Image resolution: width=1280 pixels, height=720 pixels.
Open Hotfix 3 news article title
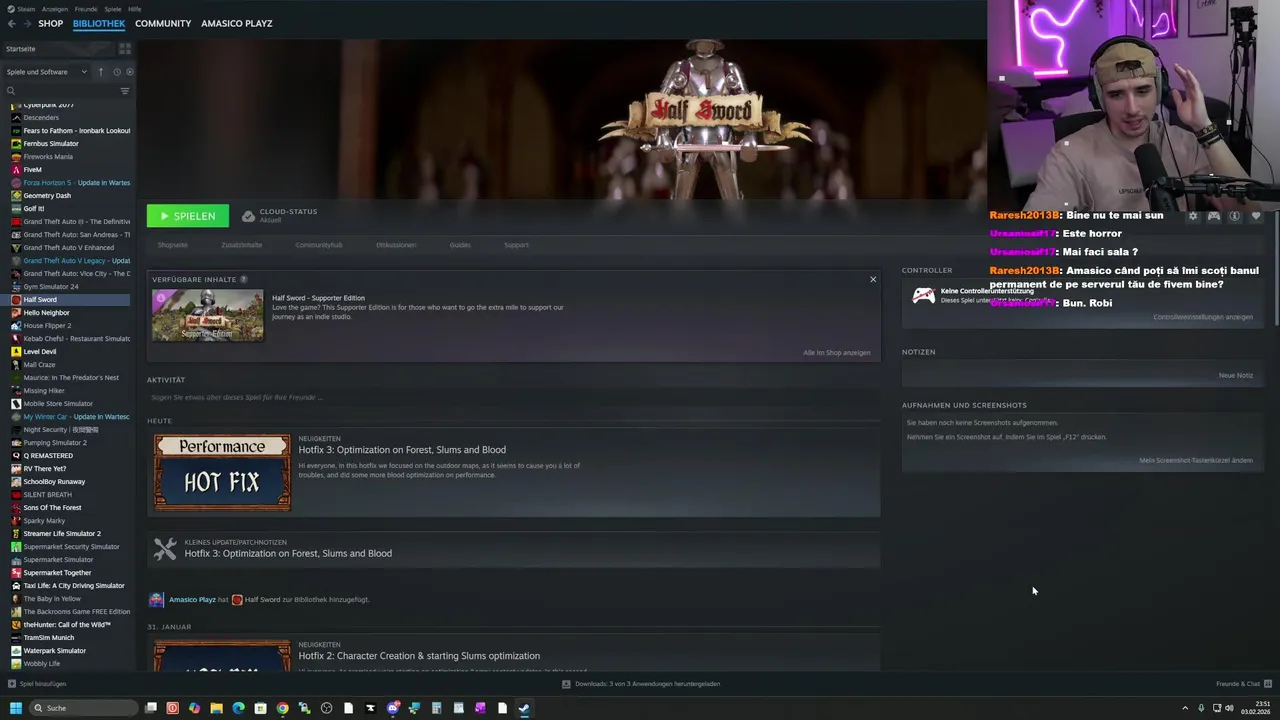(402, 450)
